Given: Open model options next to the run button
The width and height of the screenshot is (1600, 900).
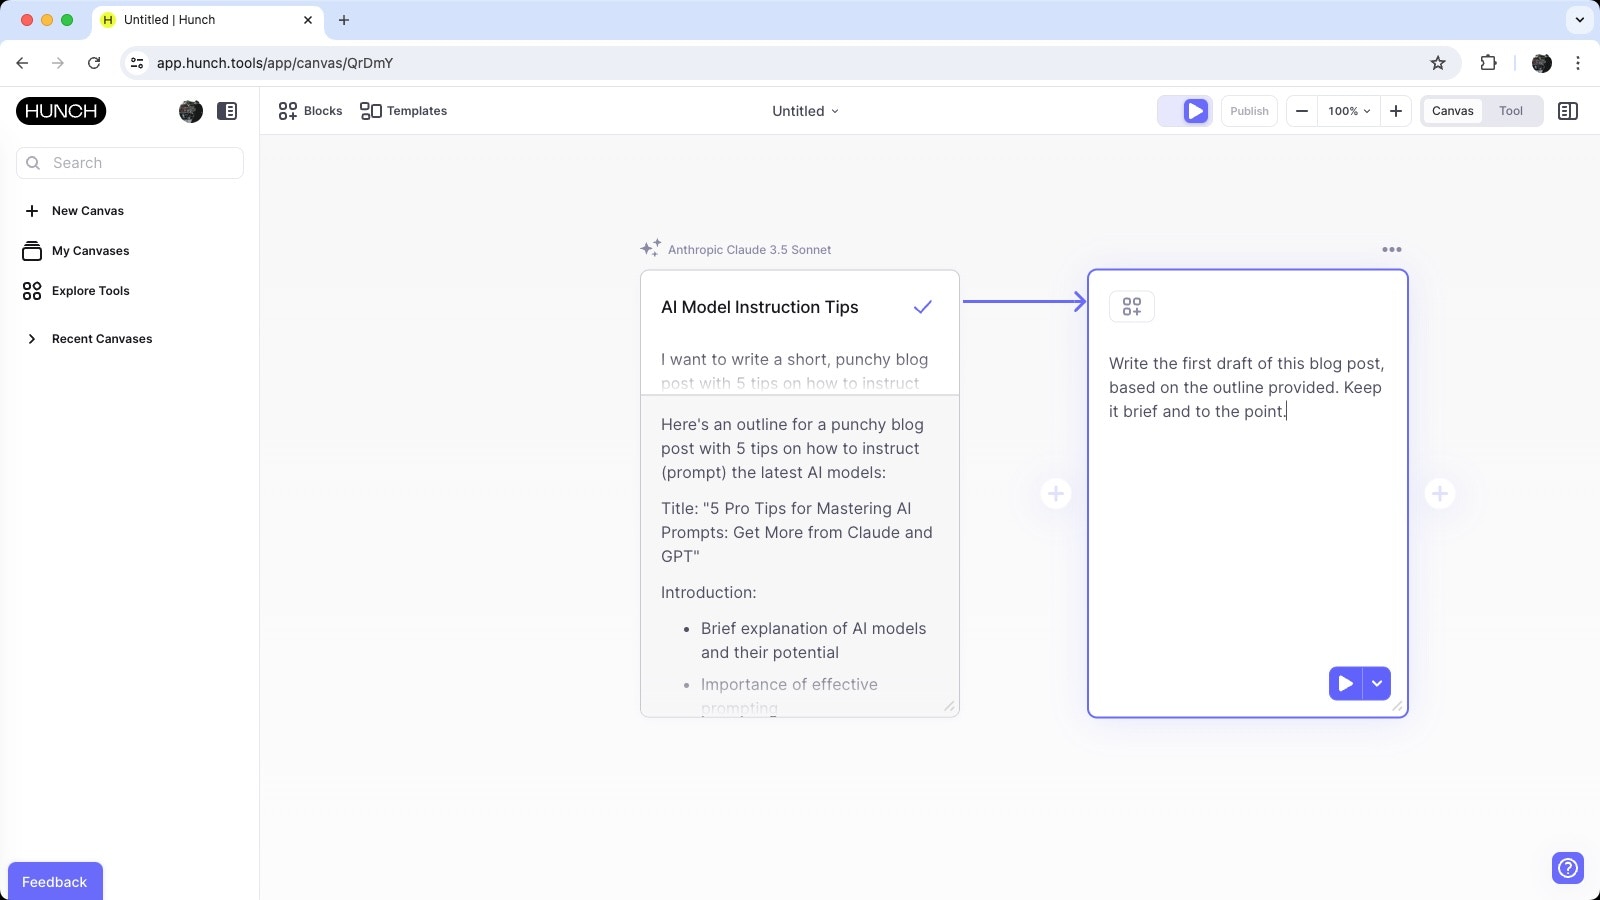Looking at the screenshot, I should (x=1377, y=683).
